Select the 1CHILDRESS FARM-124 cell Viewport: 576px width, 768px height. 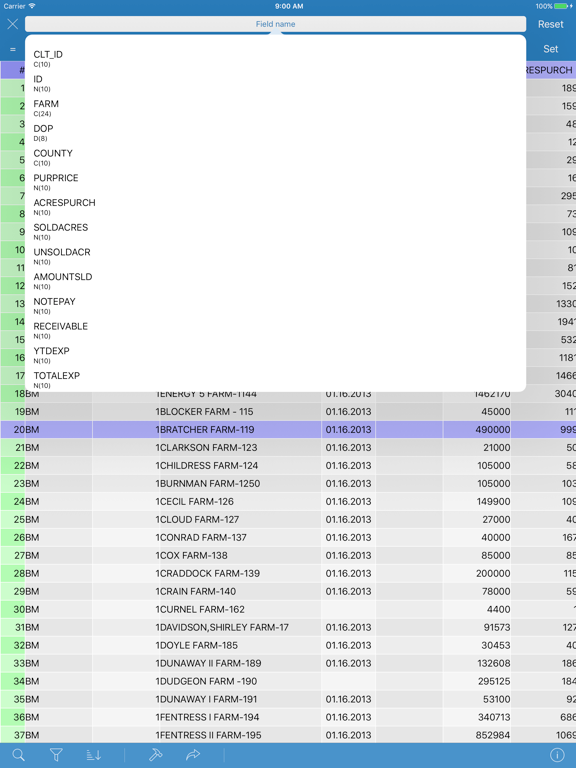[238, 466]
